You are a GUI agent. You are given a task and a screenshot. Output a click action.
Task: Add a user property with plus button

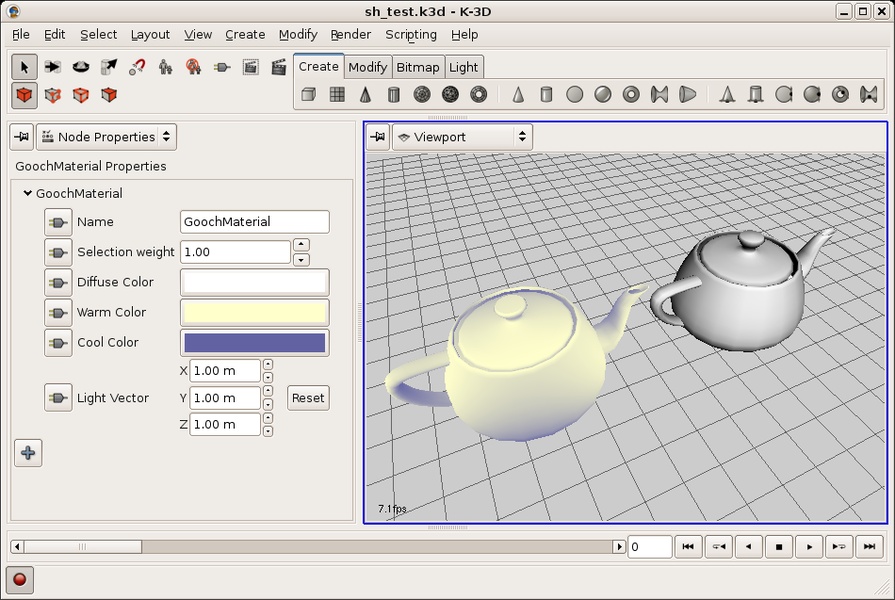[28, 453]
